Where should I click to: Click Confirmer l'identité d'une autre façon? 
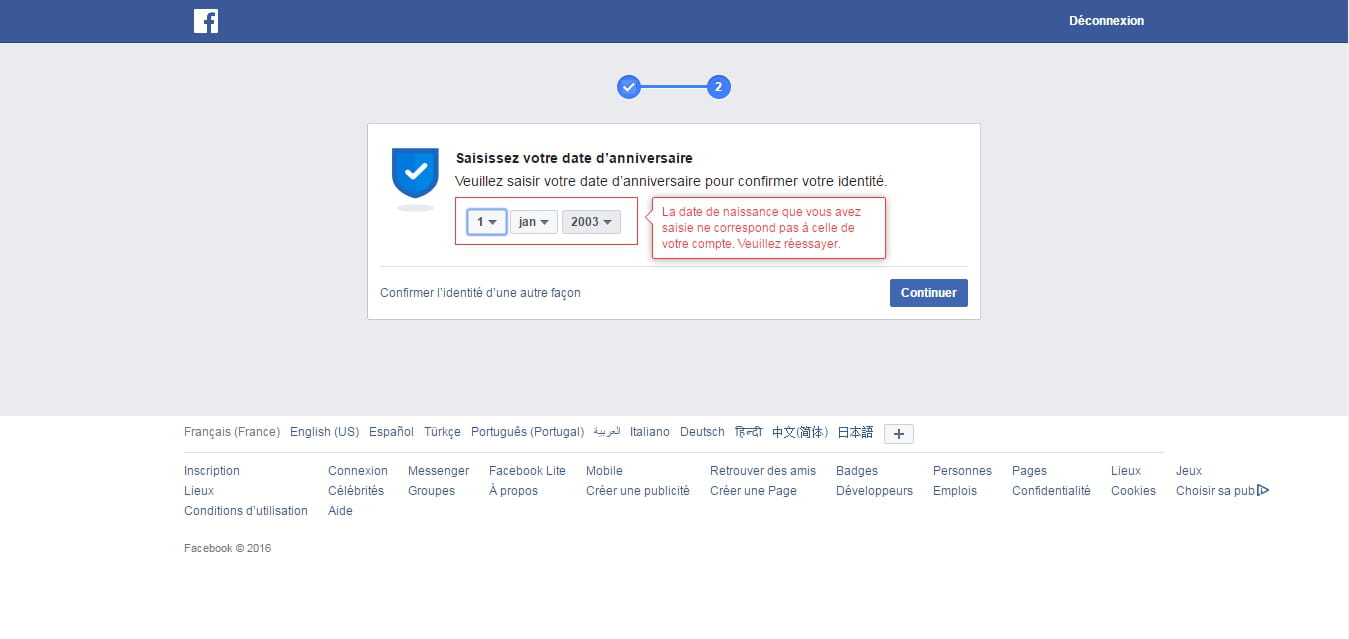click(480, 293)
